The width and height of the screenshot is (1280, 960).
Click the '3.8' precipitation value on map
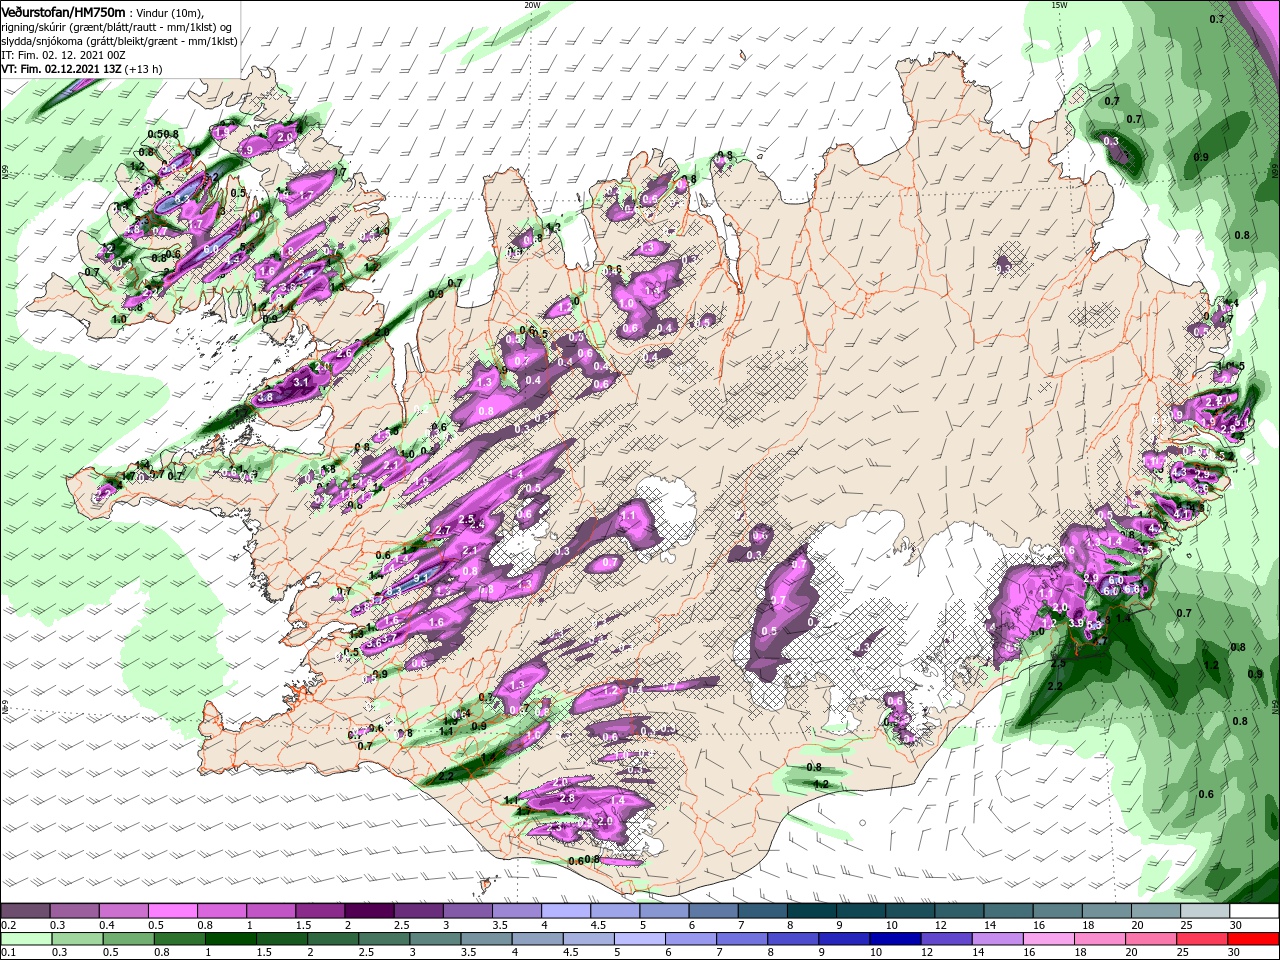[265, 397]
